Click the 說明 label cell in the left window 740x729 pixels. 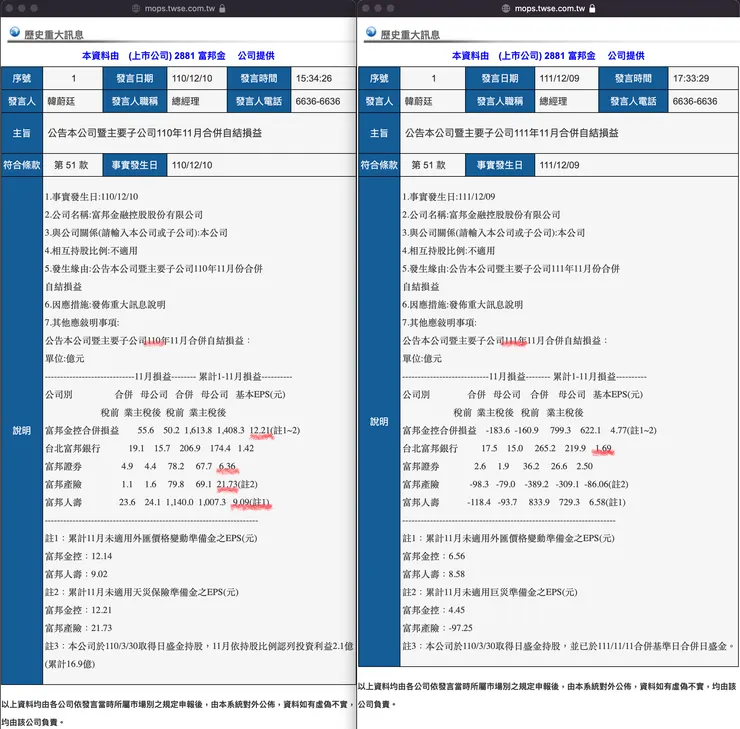(x=22, y=430)
